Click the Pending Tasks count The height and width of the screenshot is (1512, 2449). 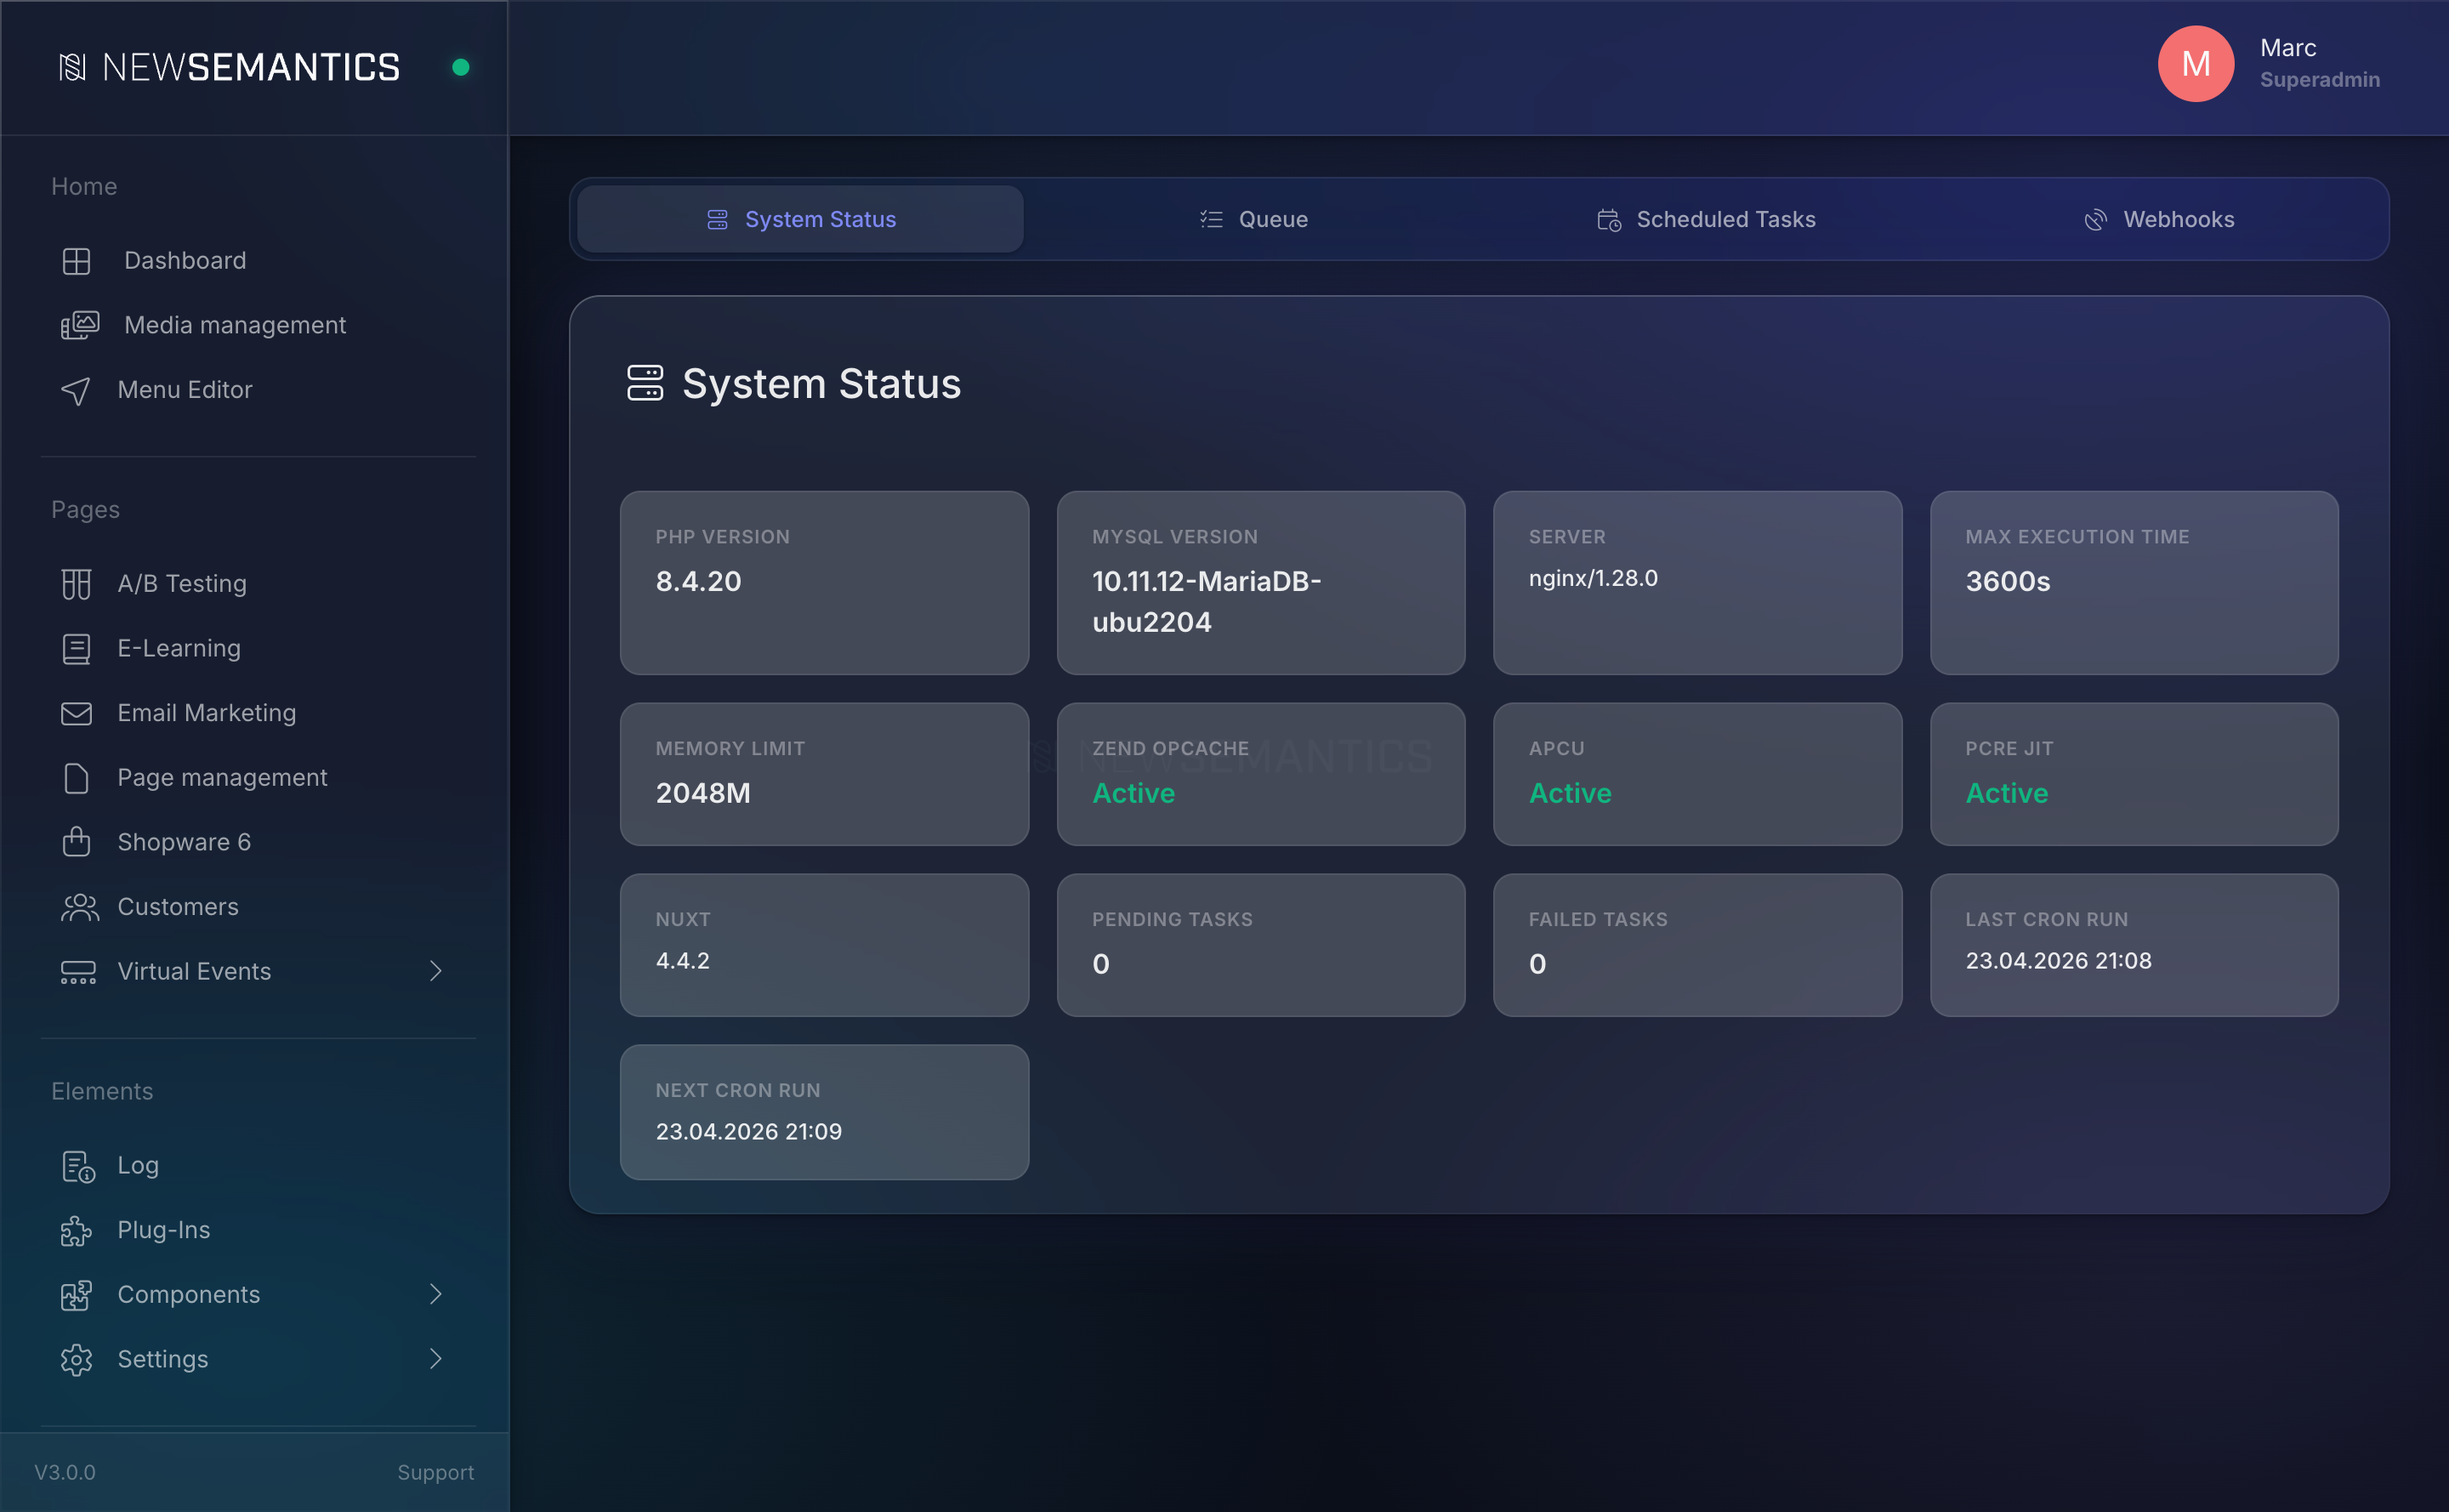click(1101, 964)
